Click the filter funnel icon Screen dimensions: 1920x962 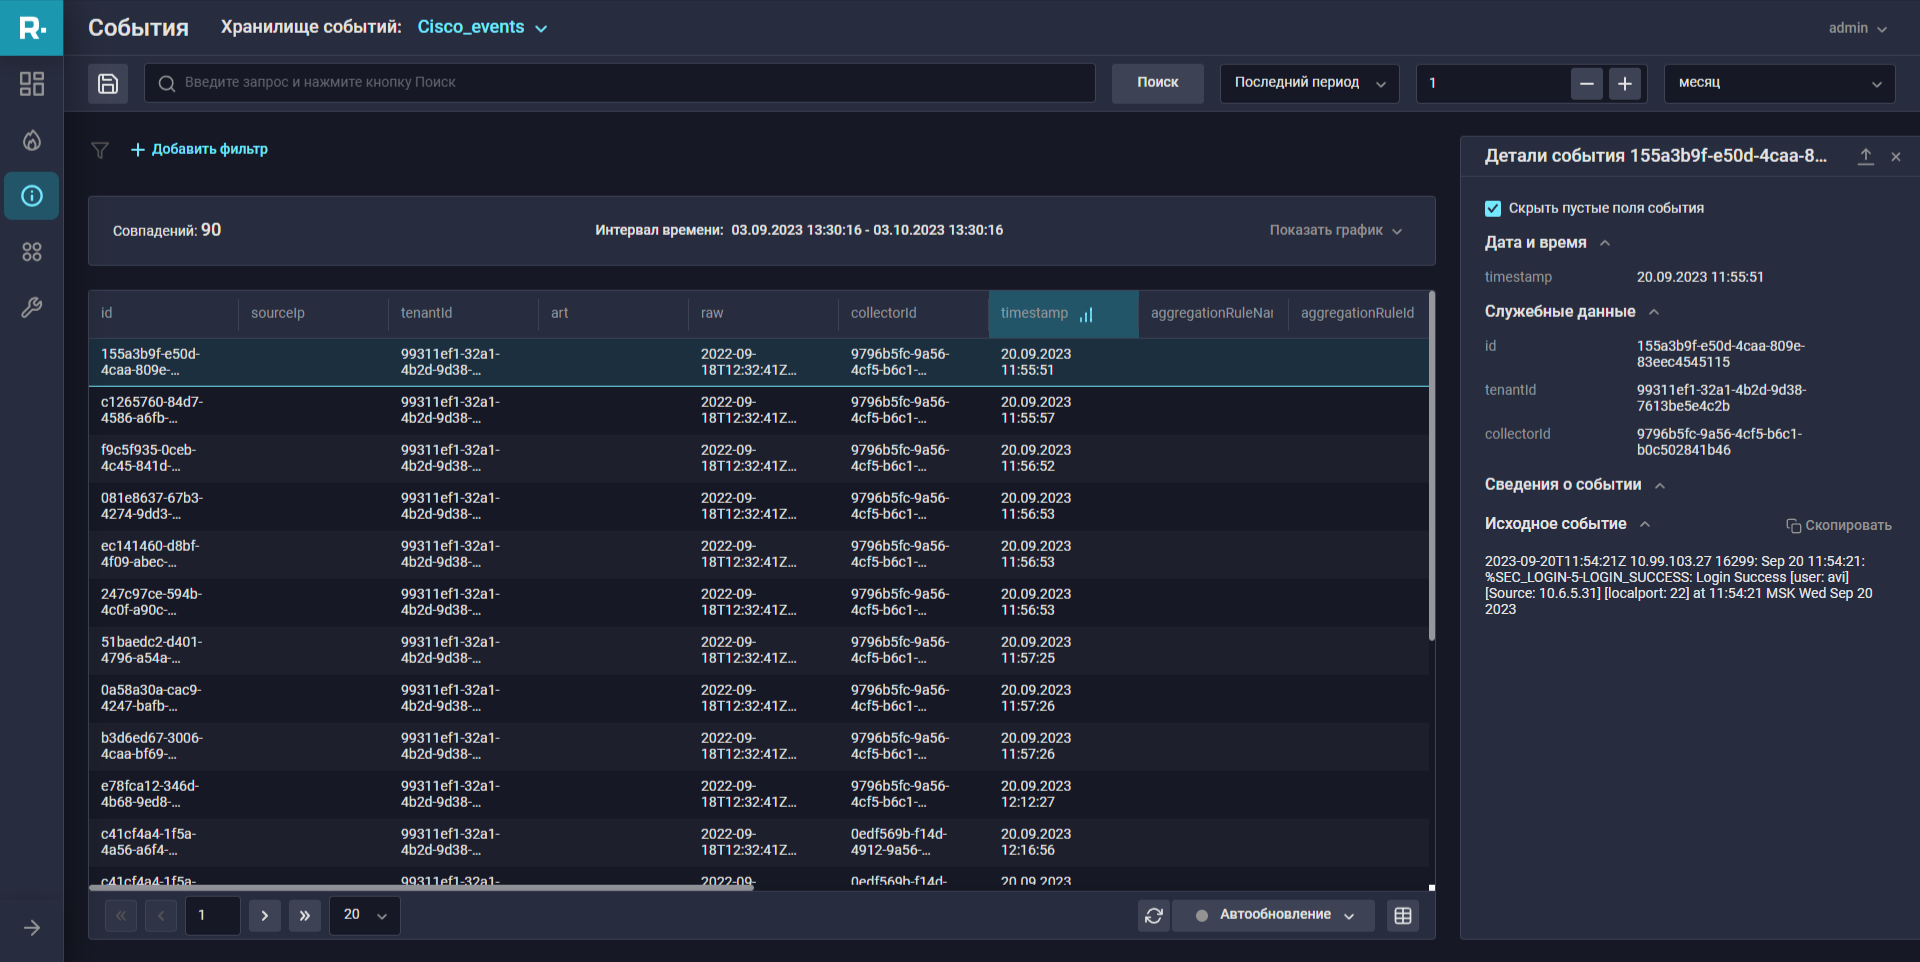100,150
